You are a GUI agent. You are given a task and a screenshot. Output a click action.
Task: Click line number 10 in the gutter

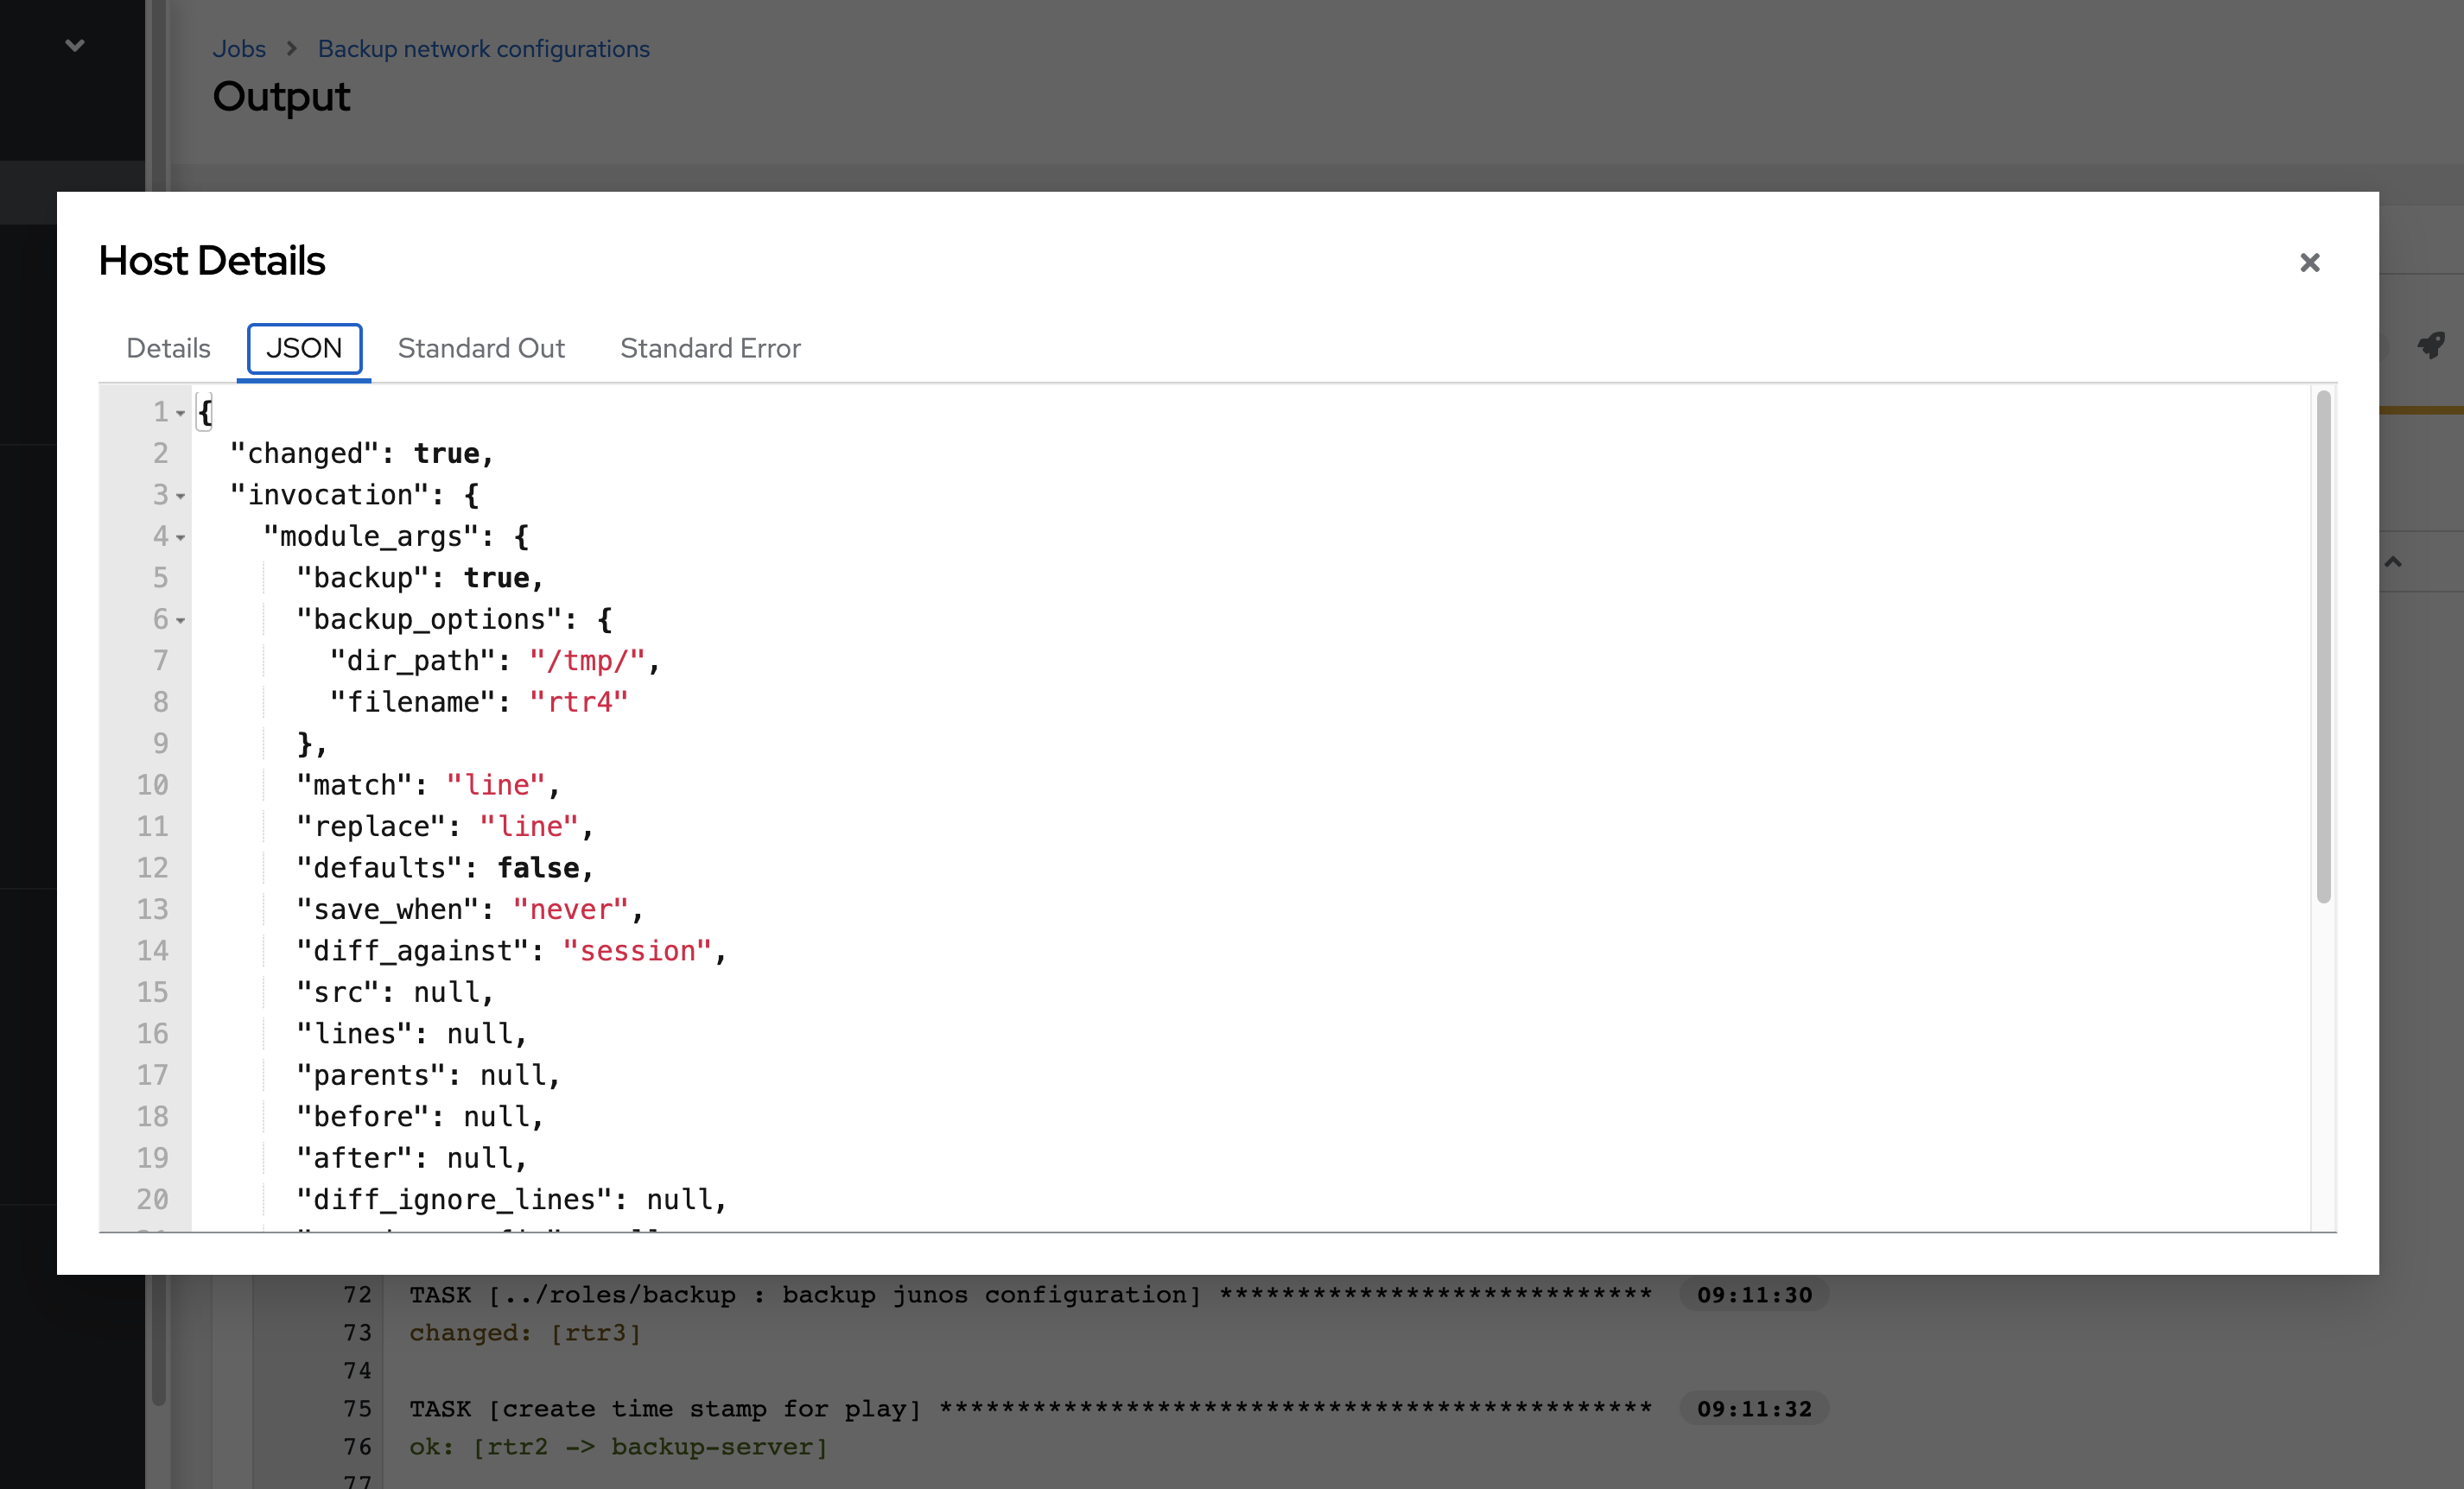[153, 785]
